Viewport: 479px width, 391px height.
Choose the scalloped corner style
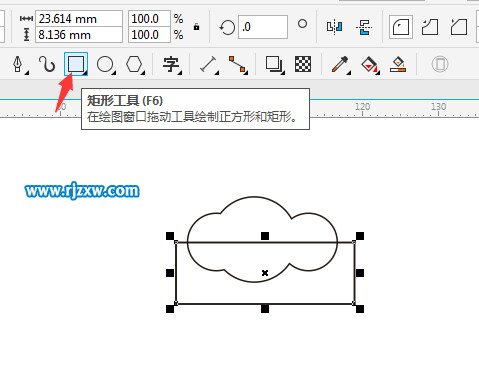[430, 27]
